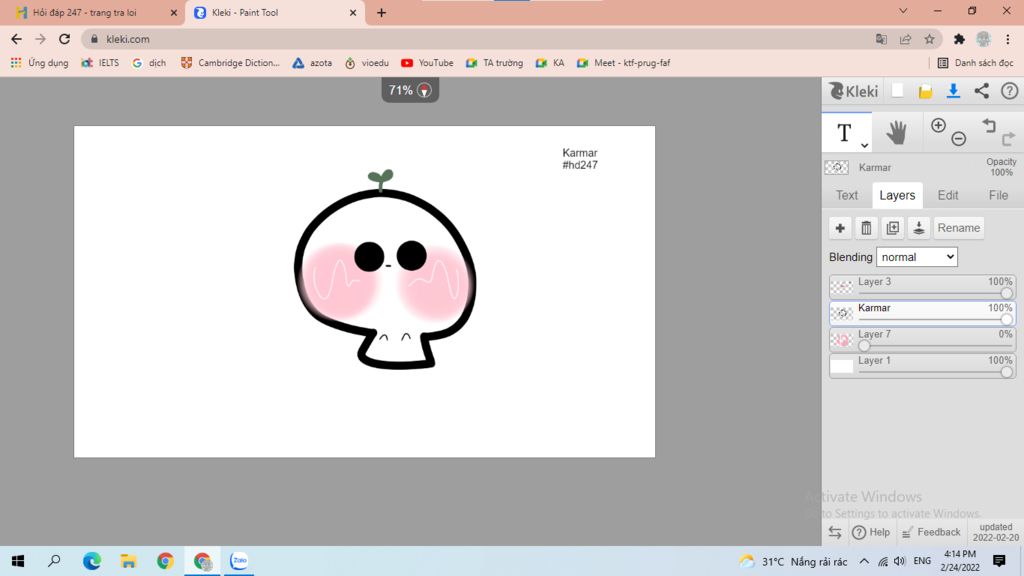This screenshot has height=576, width=1024.
Task: Share the drawing via the share icon
Action: click(x=982, y=91)
